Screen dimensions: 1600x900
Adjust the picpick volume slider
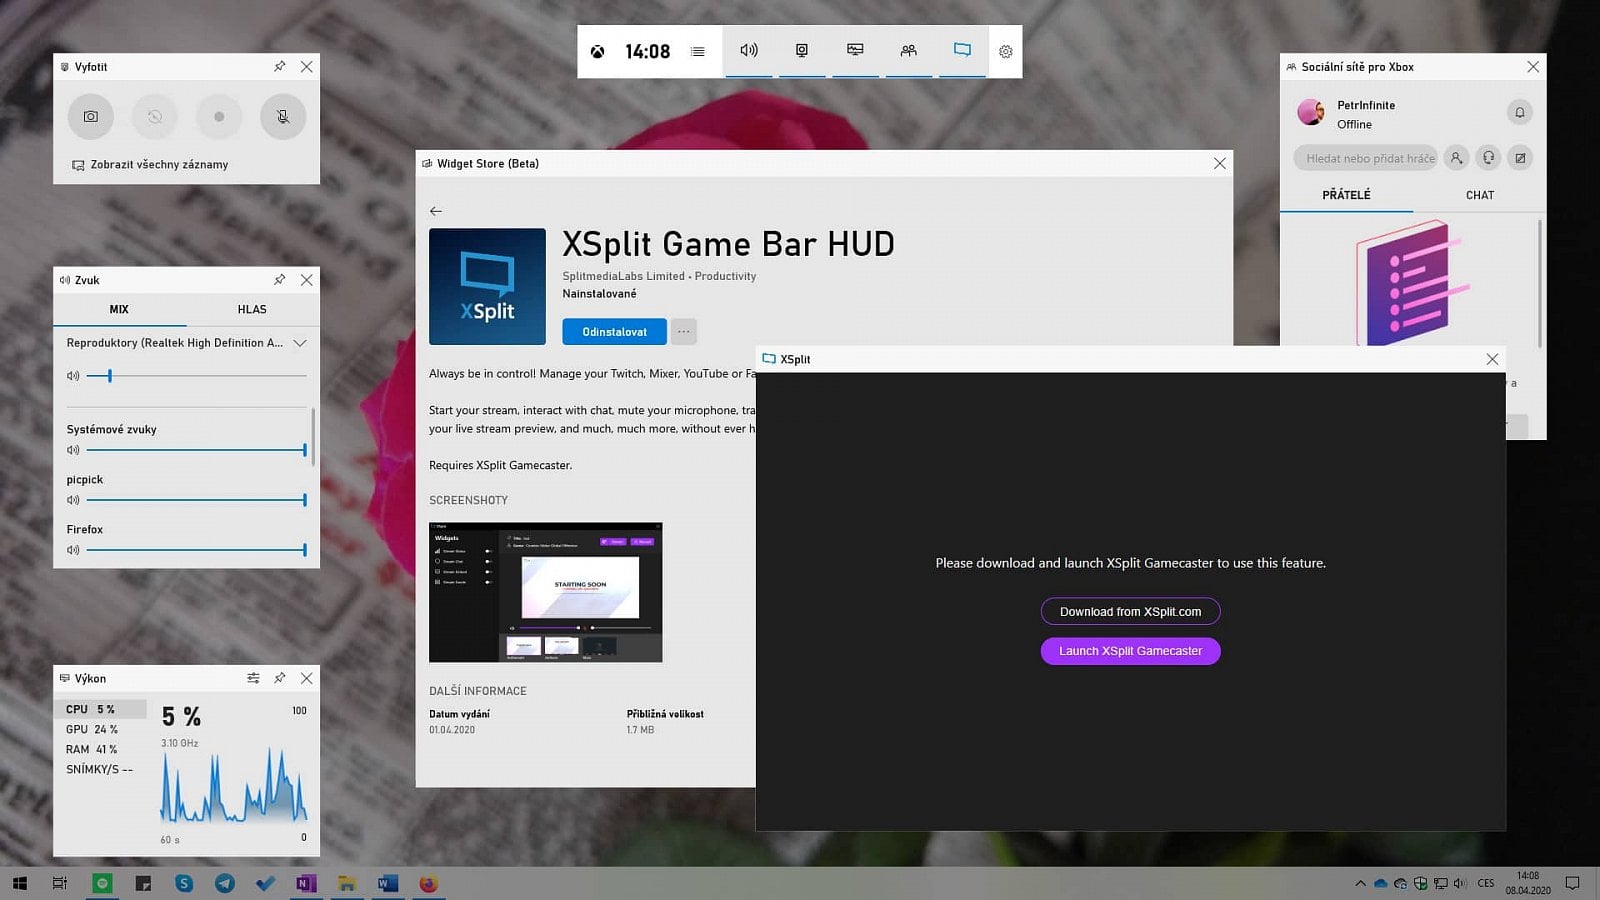point(196,500)
